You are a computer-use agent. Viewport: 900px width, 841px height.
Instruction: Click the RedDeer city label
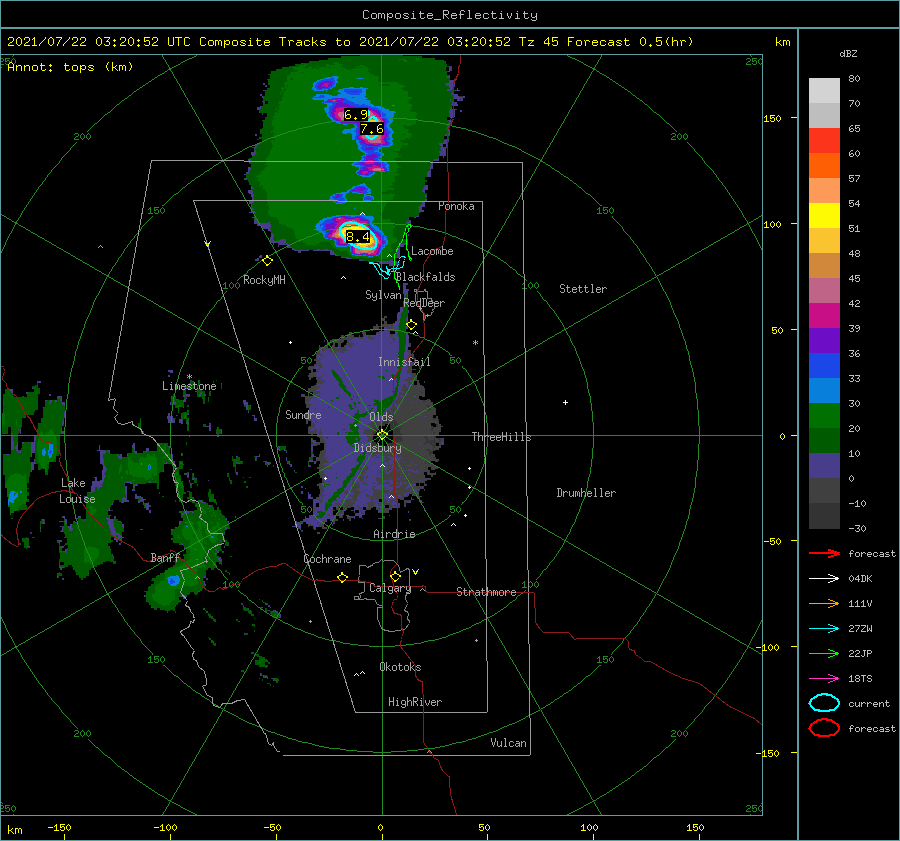(424, 303)
